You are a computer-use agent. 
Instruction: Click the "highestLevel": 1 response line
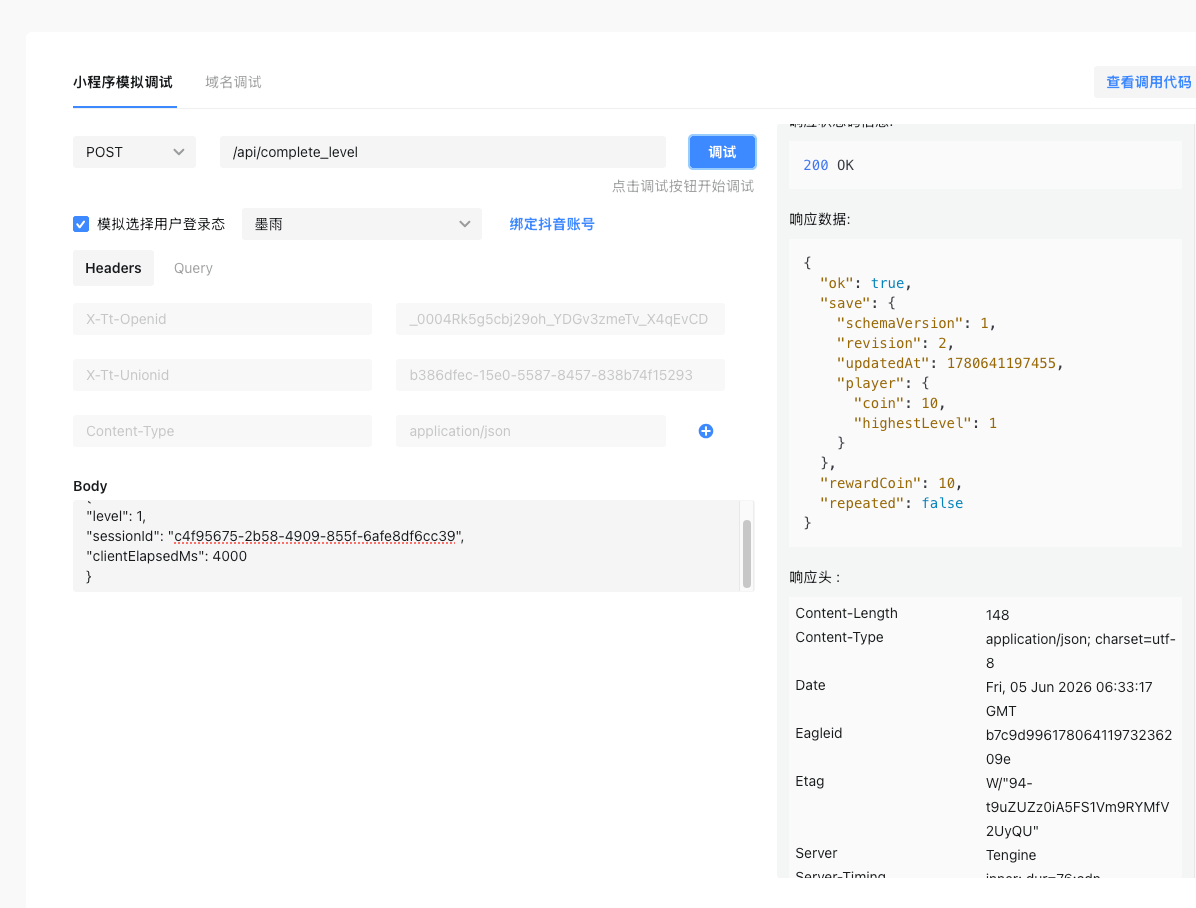tap(924, 423)
